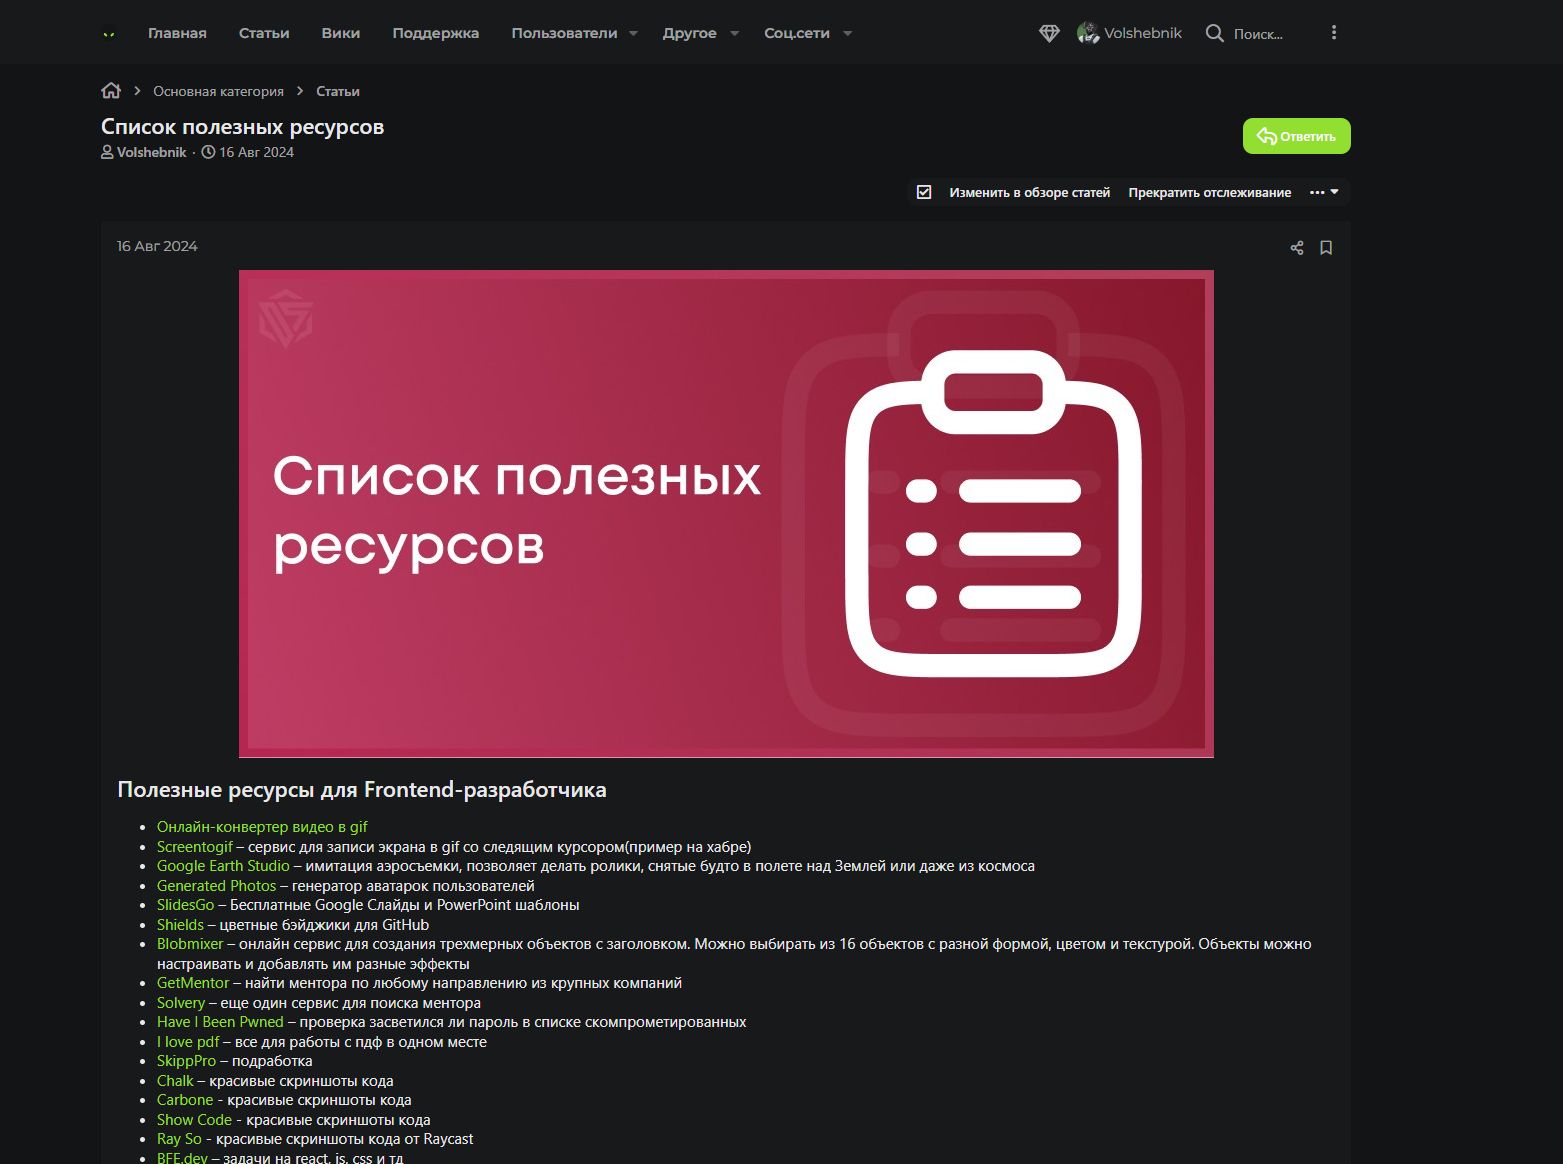Click the 16 Авг 2024 date under title

(x=256, y=152)
